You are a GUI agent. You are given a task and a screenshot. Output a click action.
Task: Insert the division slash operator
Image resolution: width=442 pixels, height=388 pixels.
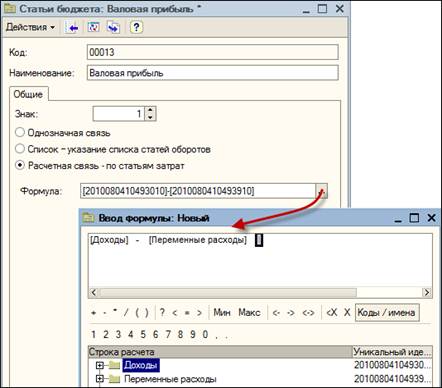coord(126,313)
